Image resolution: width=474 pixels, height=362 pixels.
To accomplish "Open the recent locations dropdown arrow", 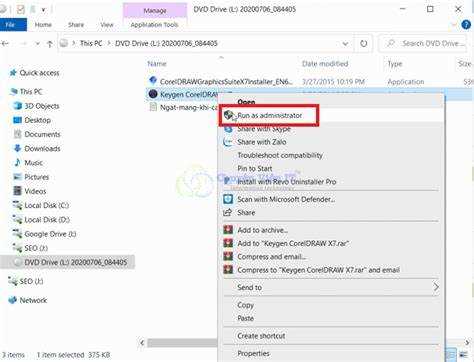I will coord(38,44).
